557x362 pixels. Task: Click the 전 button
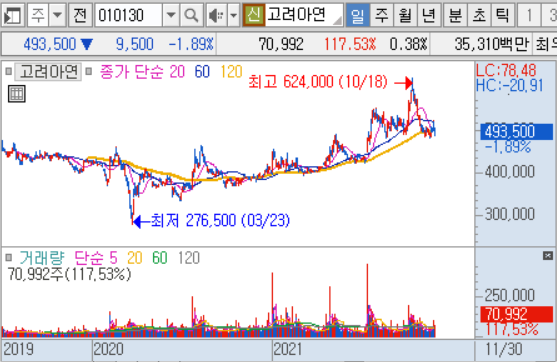(80, 15)
